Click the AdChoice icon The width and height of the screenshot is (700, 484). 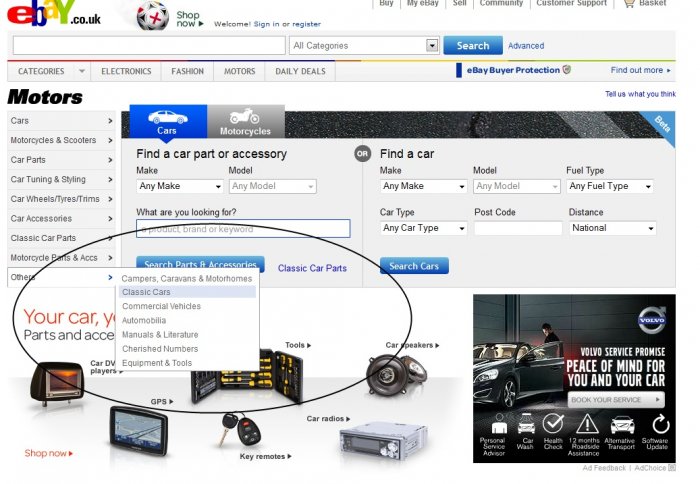click(672, 468)
